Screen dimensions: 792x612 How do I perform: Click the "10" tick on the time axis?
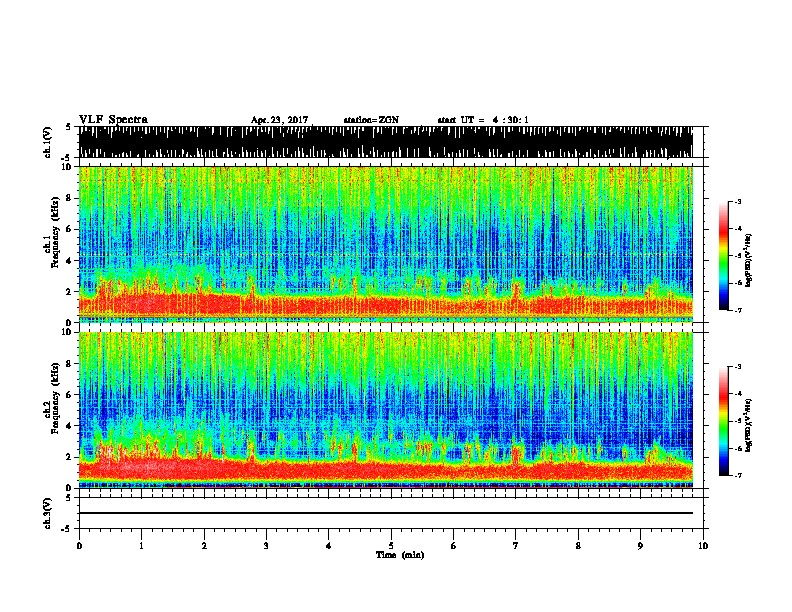[x=703, y=546]
